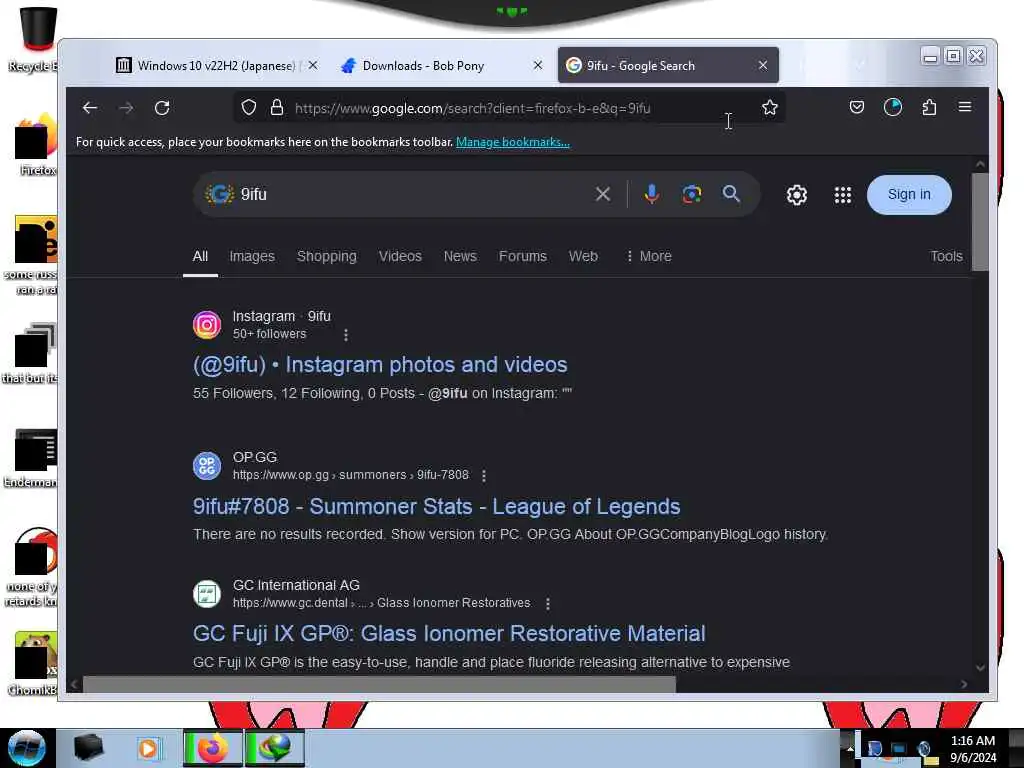Image resolution: width=1024 pixels, height=768 pixels.
Task: Open Save to Pocket icon
Action: 857,107
